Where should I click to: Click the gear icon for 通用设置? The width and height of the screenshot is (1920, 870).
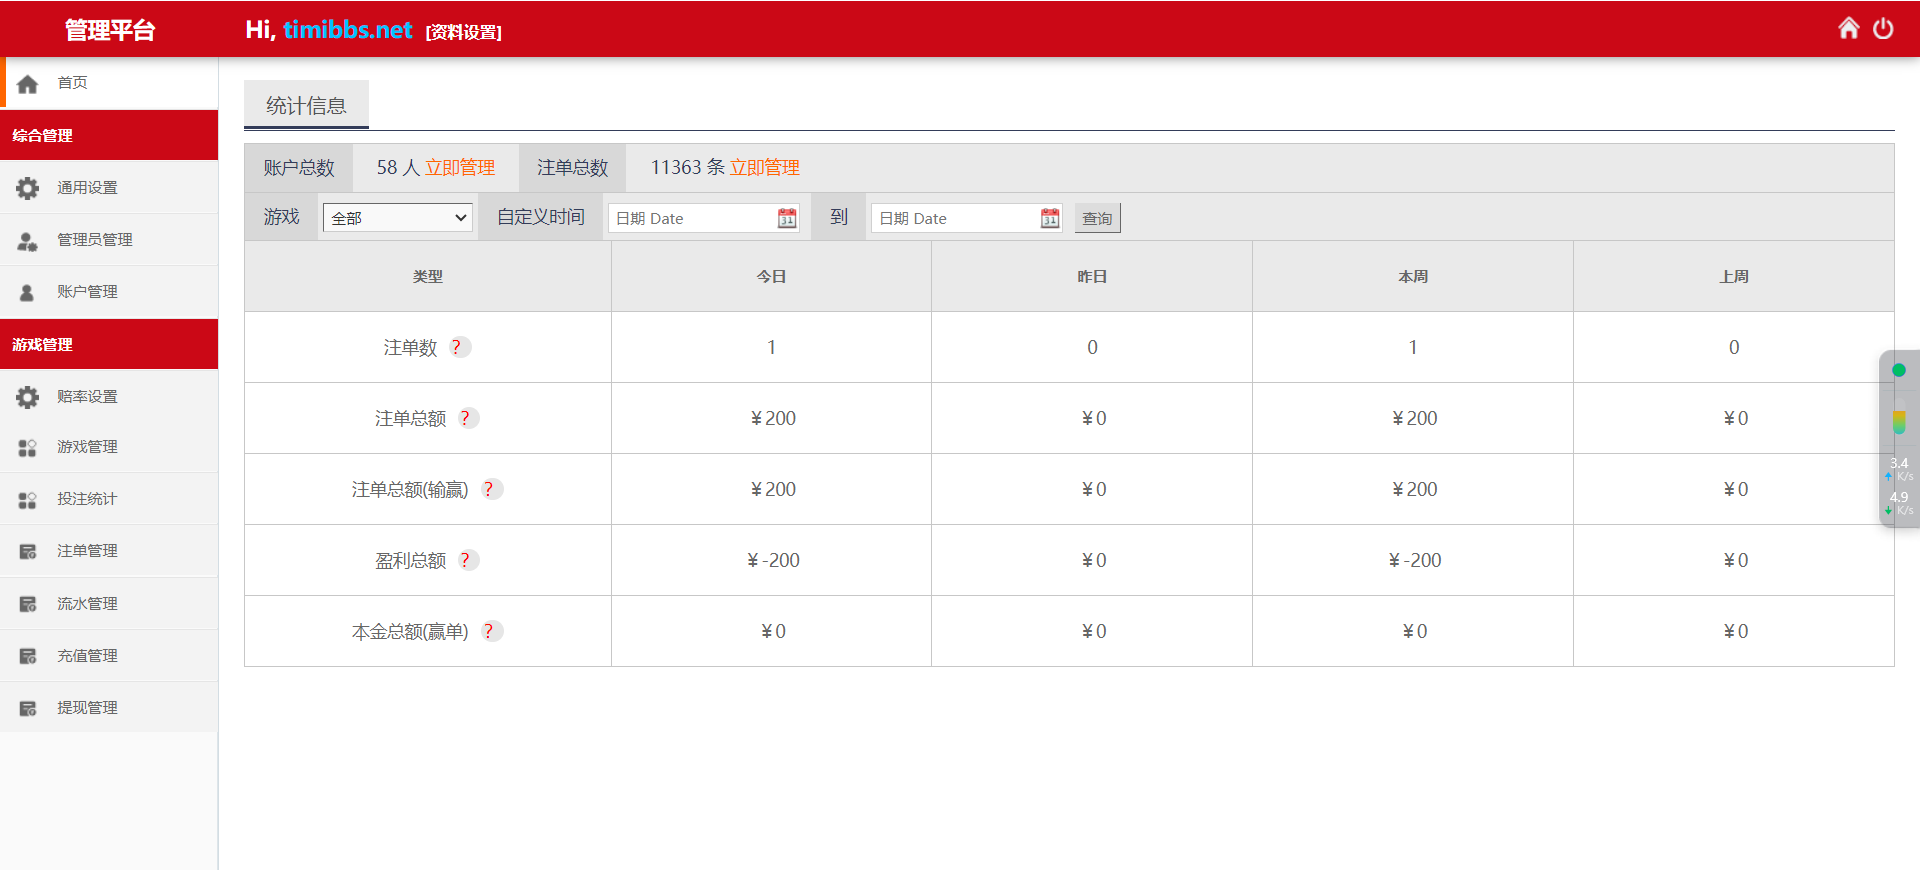coord(28,188)
